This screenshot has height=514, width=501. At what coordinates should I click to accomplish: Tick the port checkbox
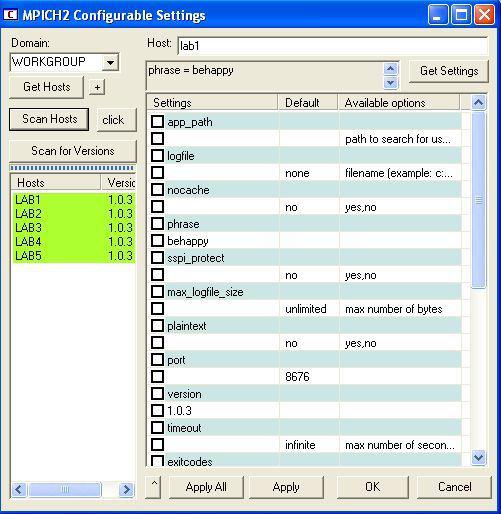(157, 359)
